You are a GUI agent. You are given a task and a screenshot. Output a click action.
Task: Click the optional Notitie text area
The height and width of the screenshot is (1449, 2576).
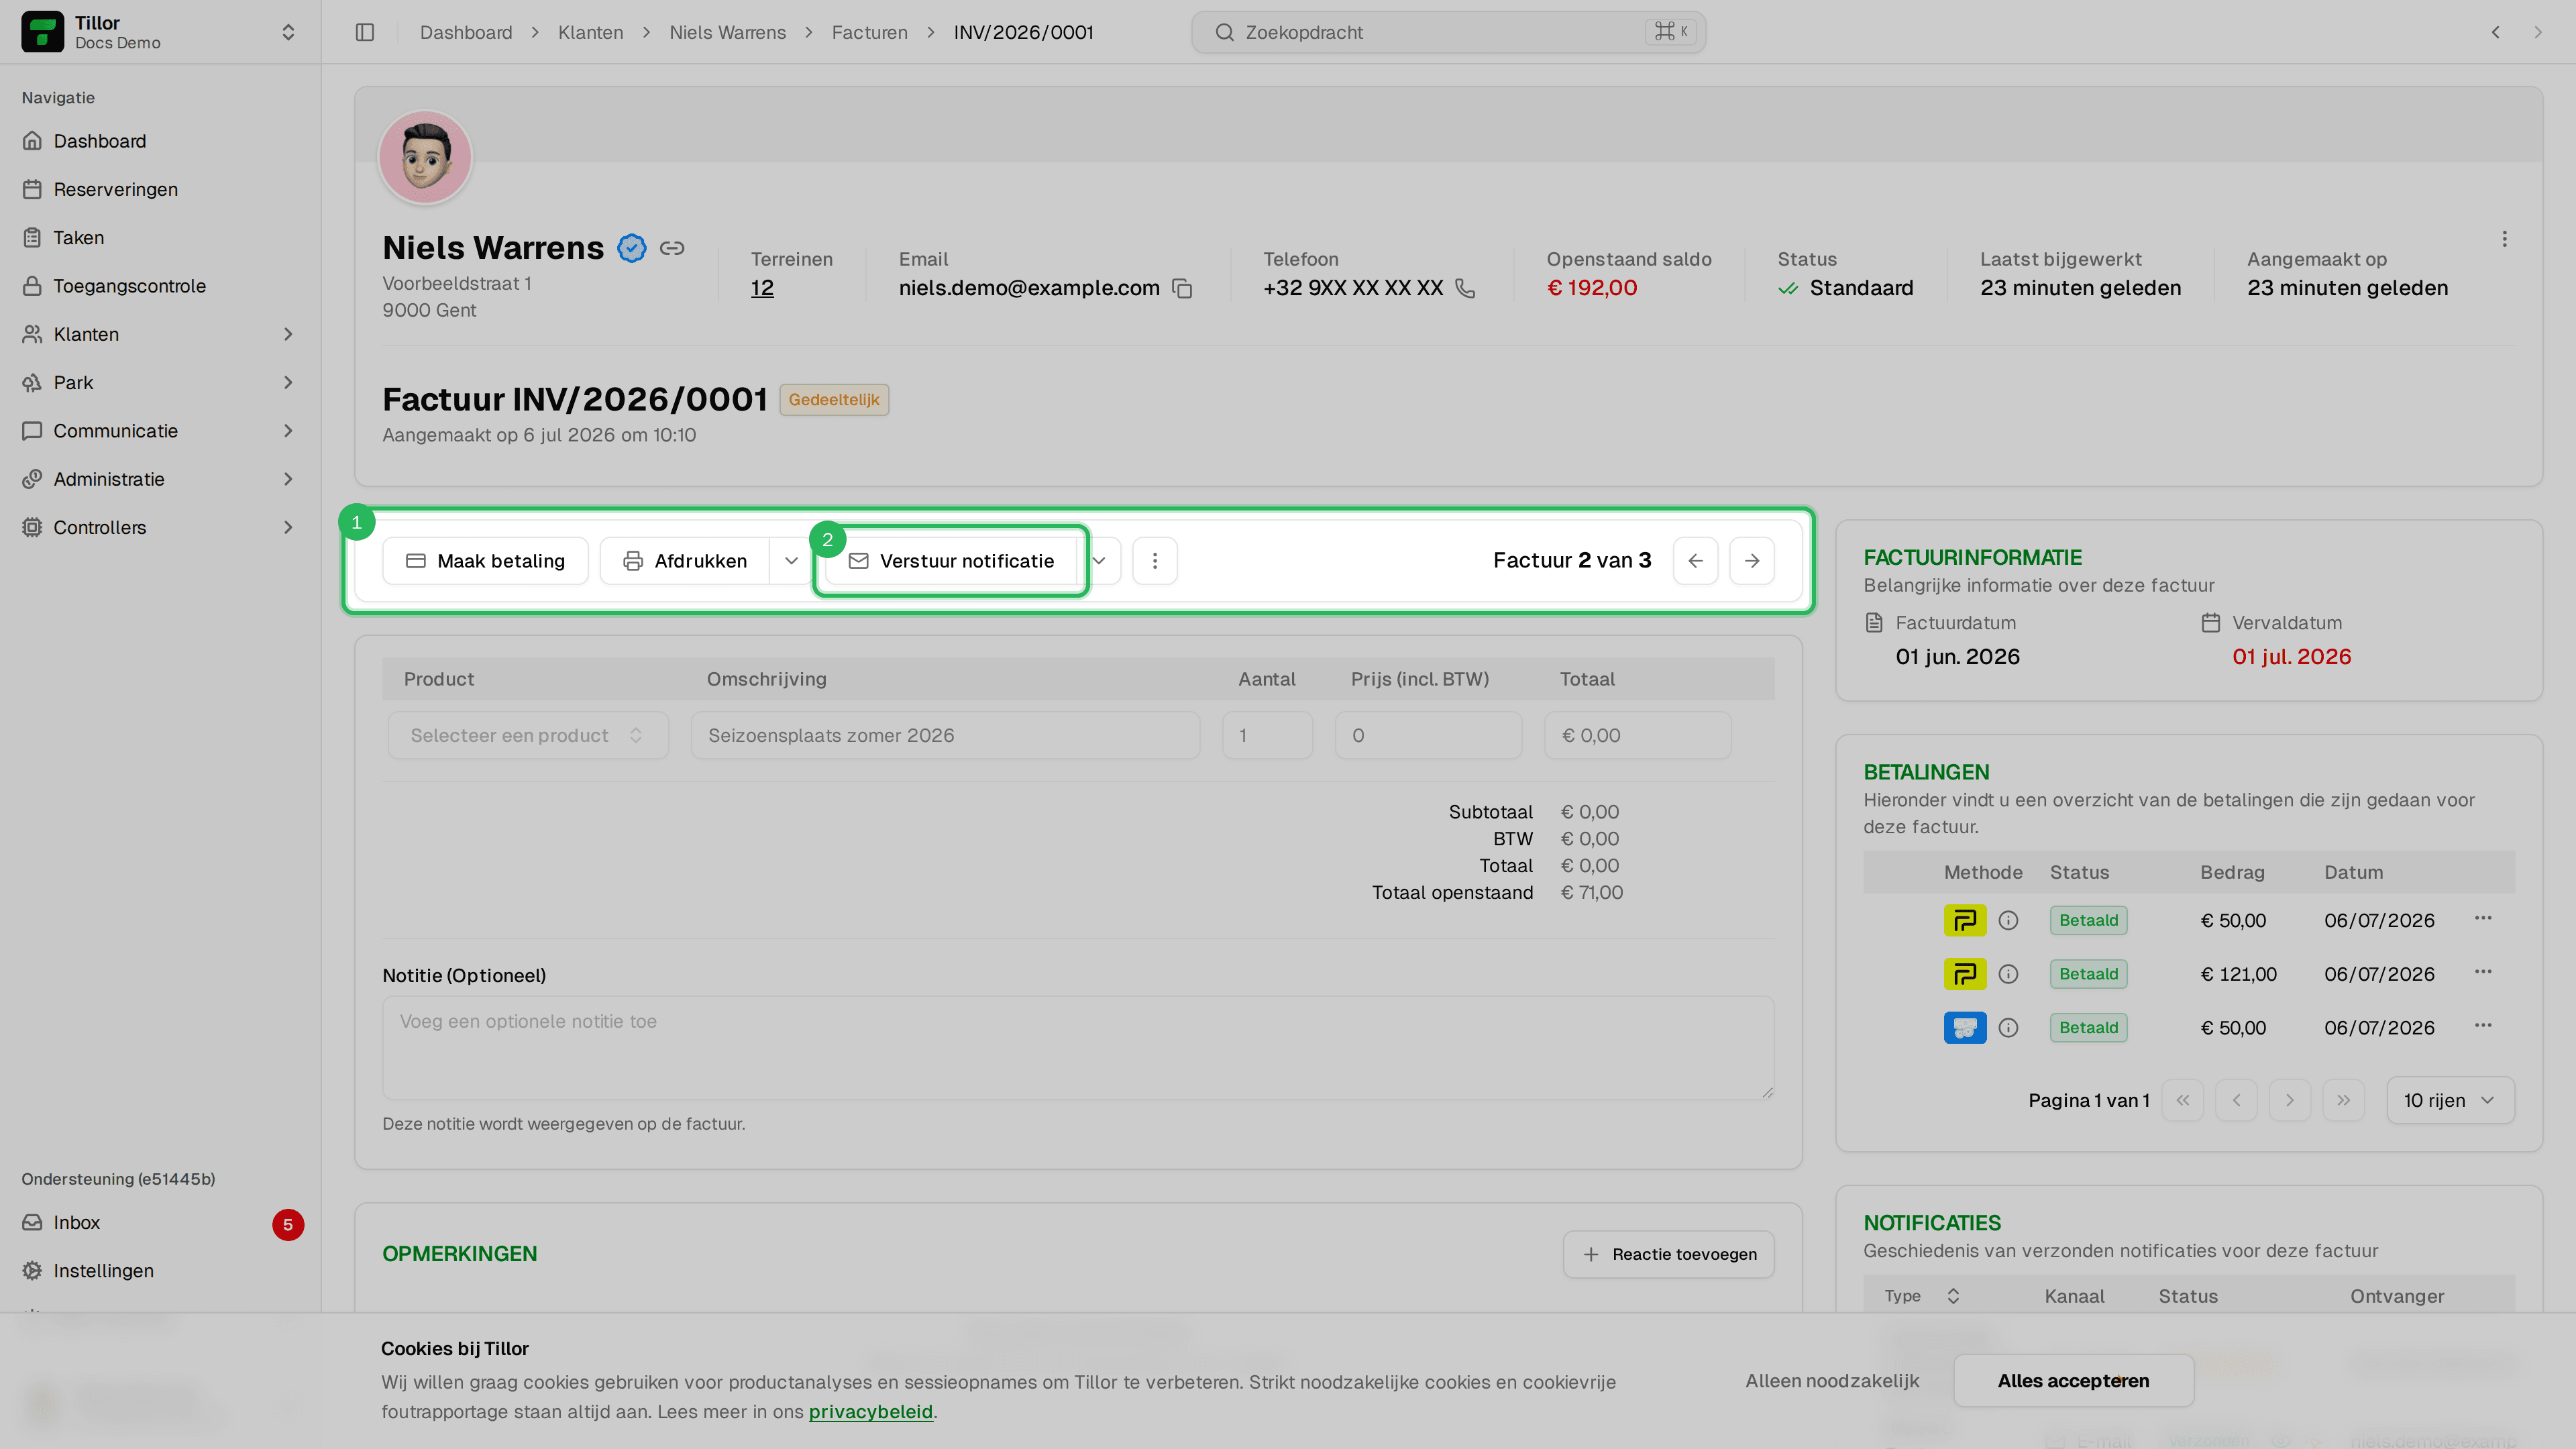pyautogui.click(x=1078, y=1048)
